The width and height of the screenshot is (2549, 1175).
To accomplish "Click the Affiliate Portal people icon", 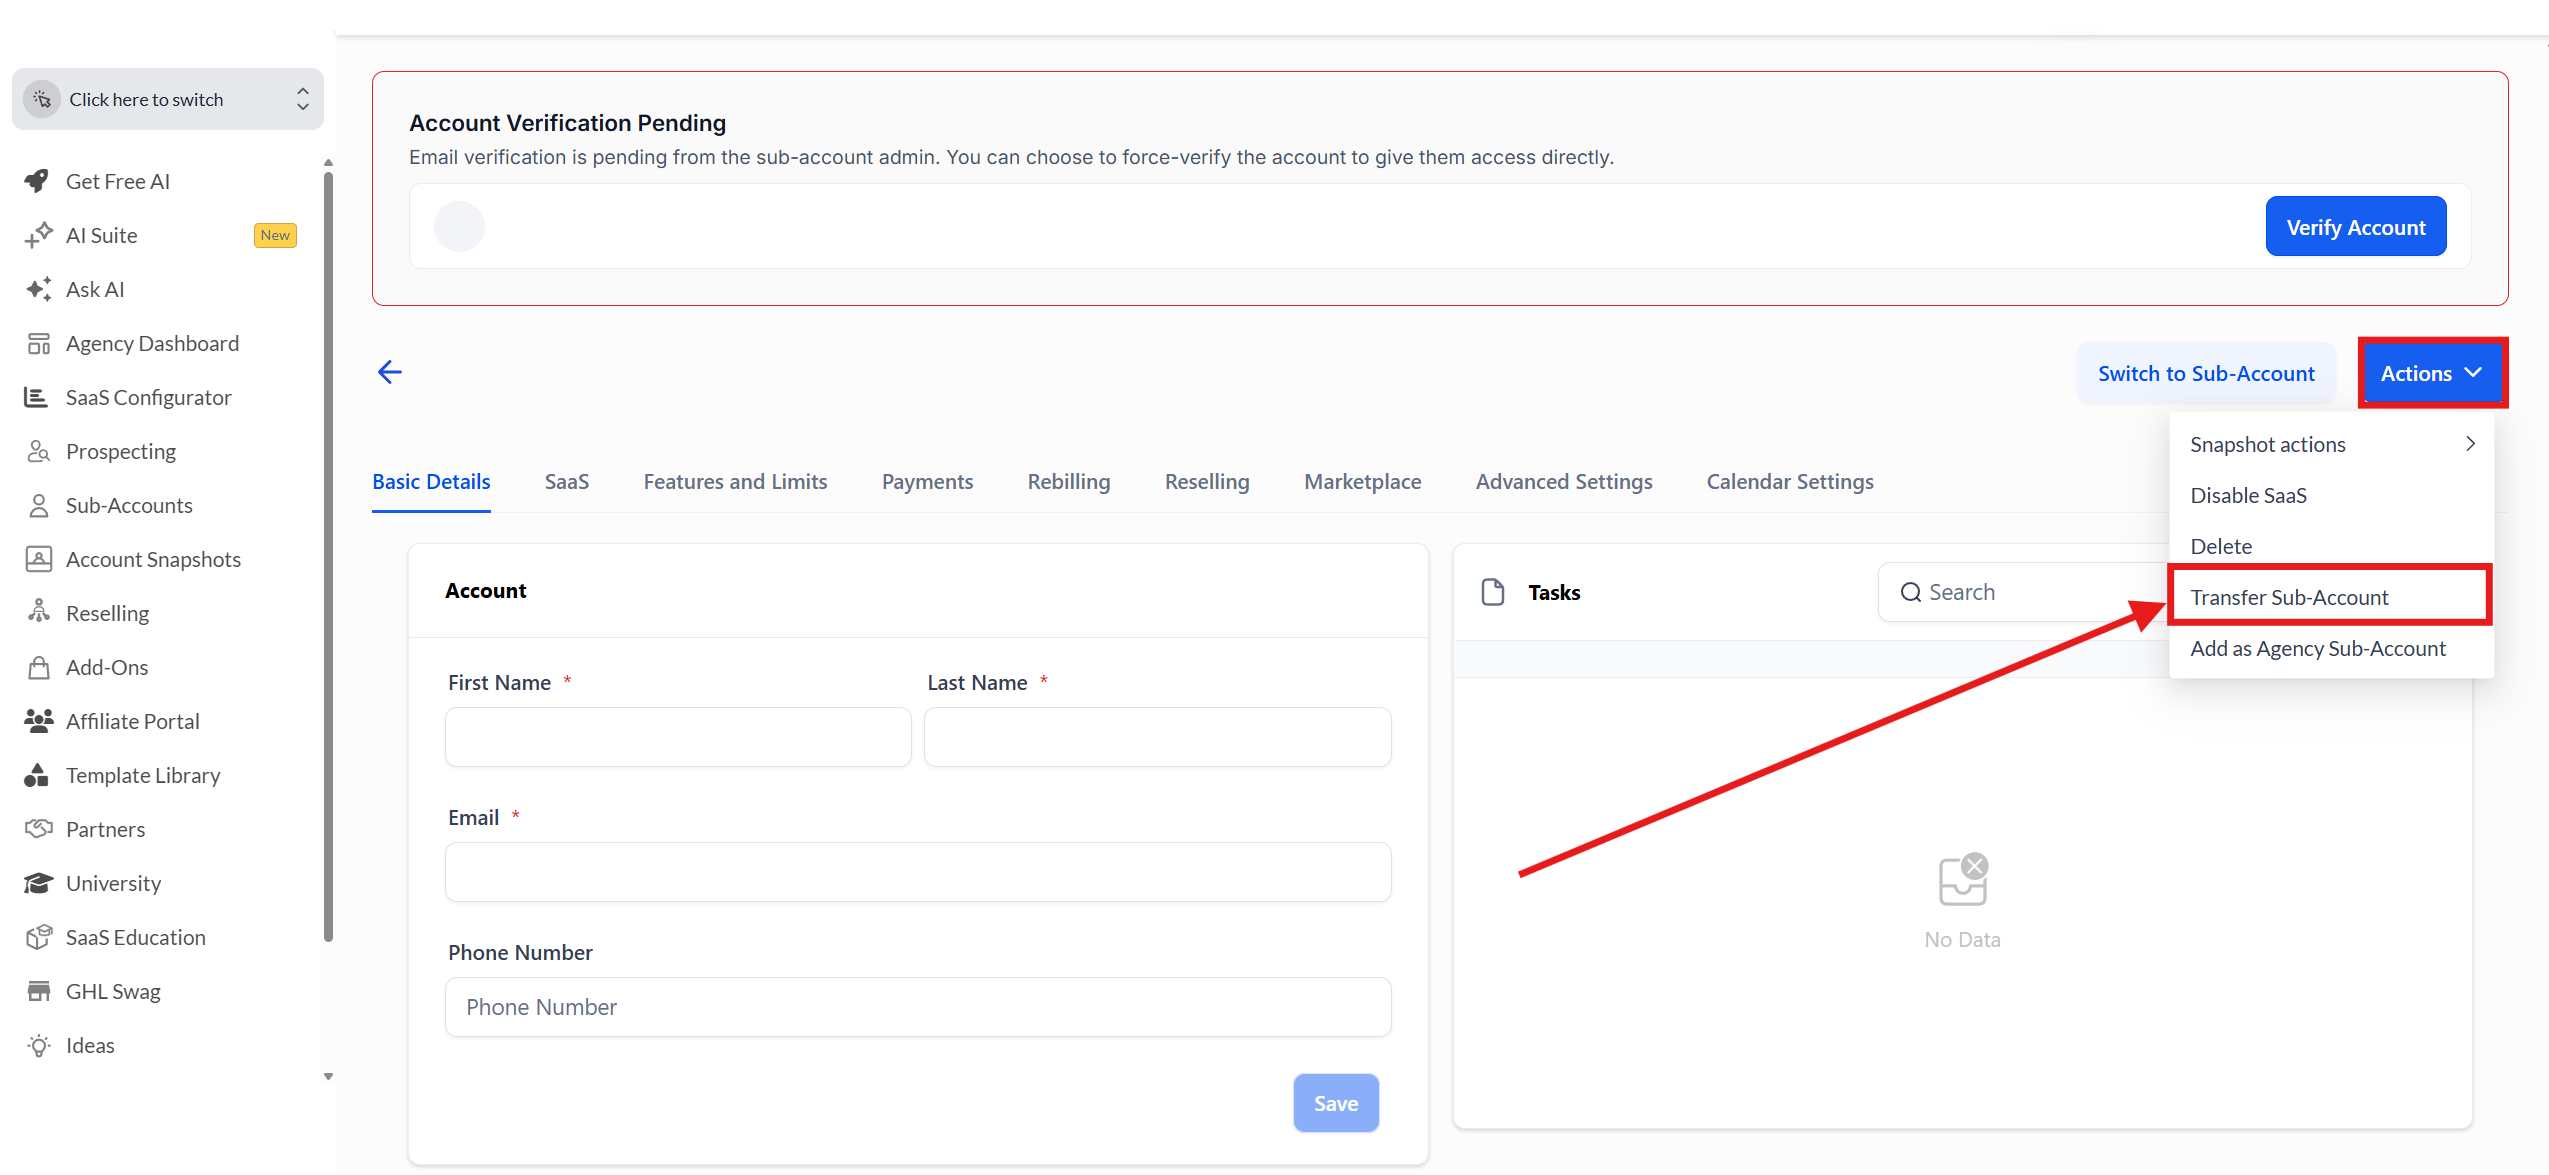I will 38,721.
